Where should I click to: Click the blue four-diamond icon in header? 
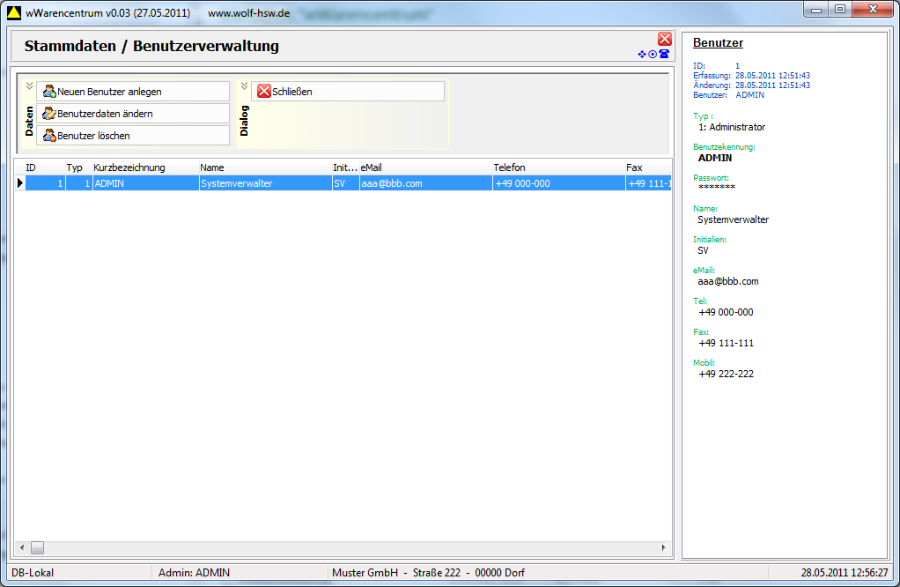(642, 54)
